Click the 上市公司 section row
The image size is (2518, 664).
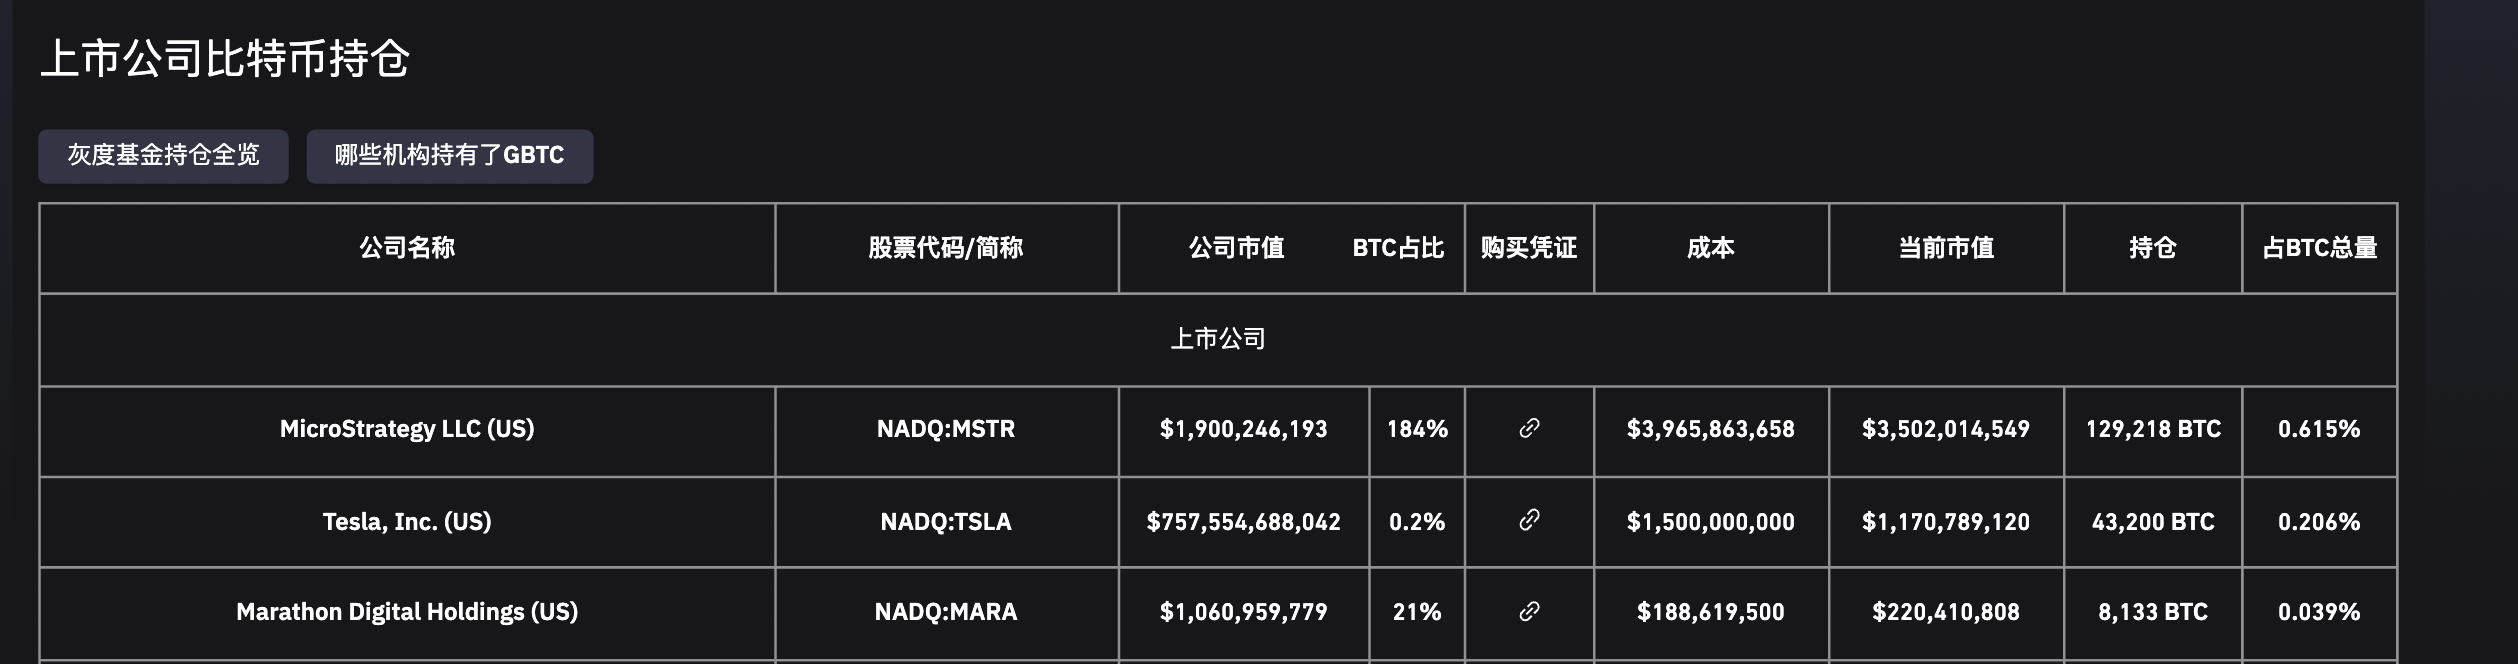coord(1218,339)
